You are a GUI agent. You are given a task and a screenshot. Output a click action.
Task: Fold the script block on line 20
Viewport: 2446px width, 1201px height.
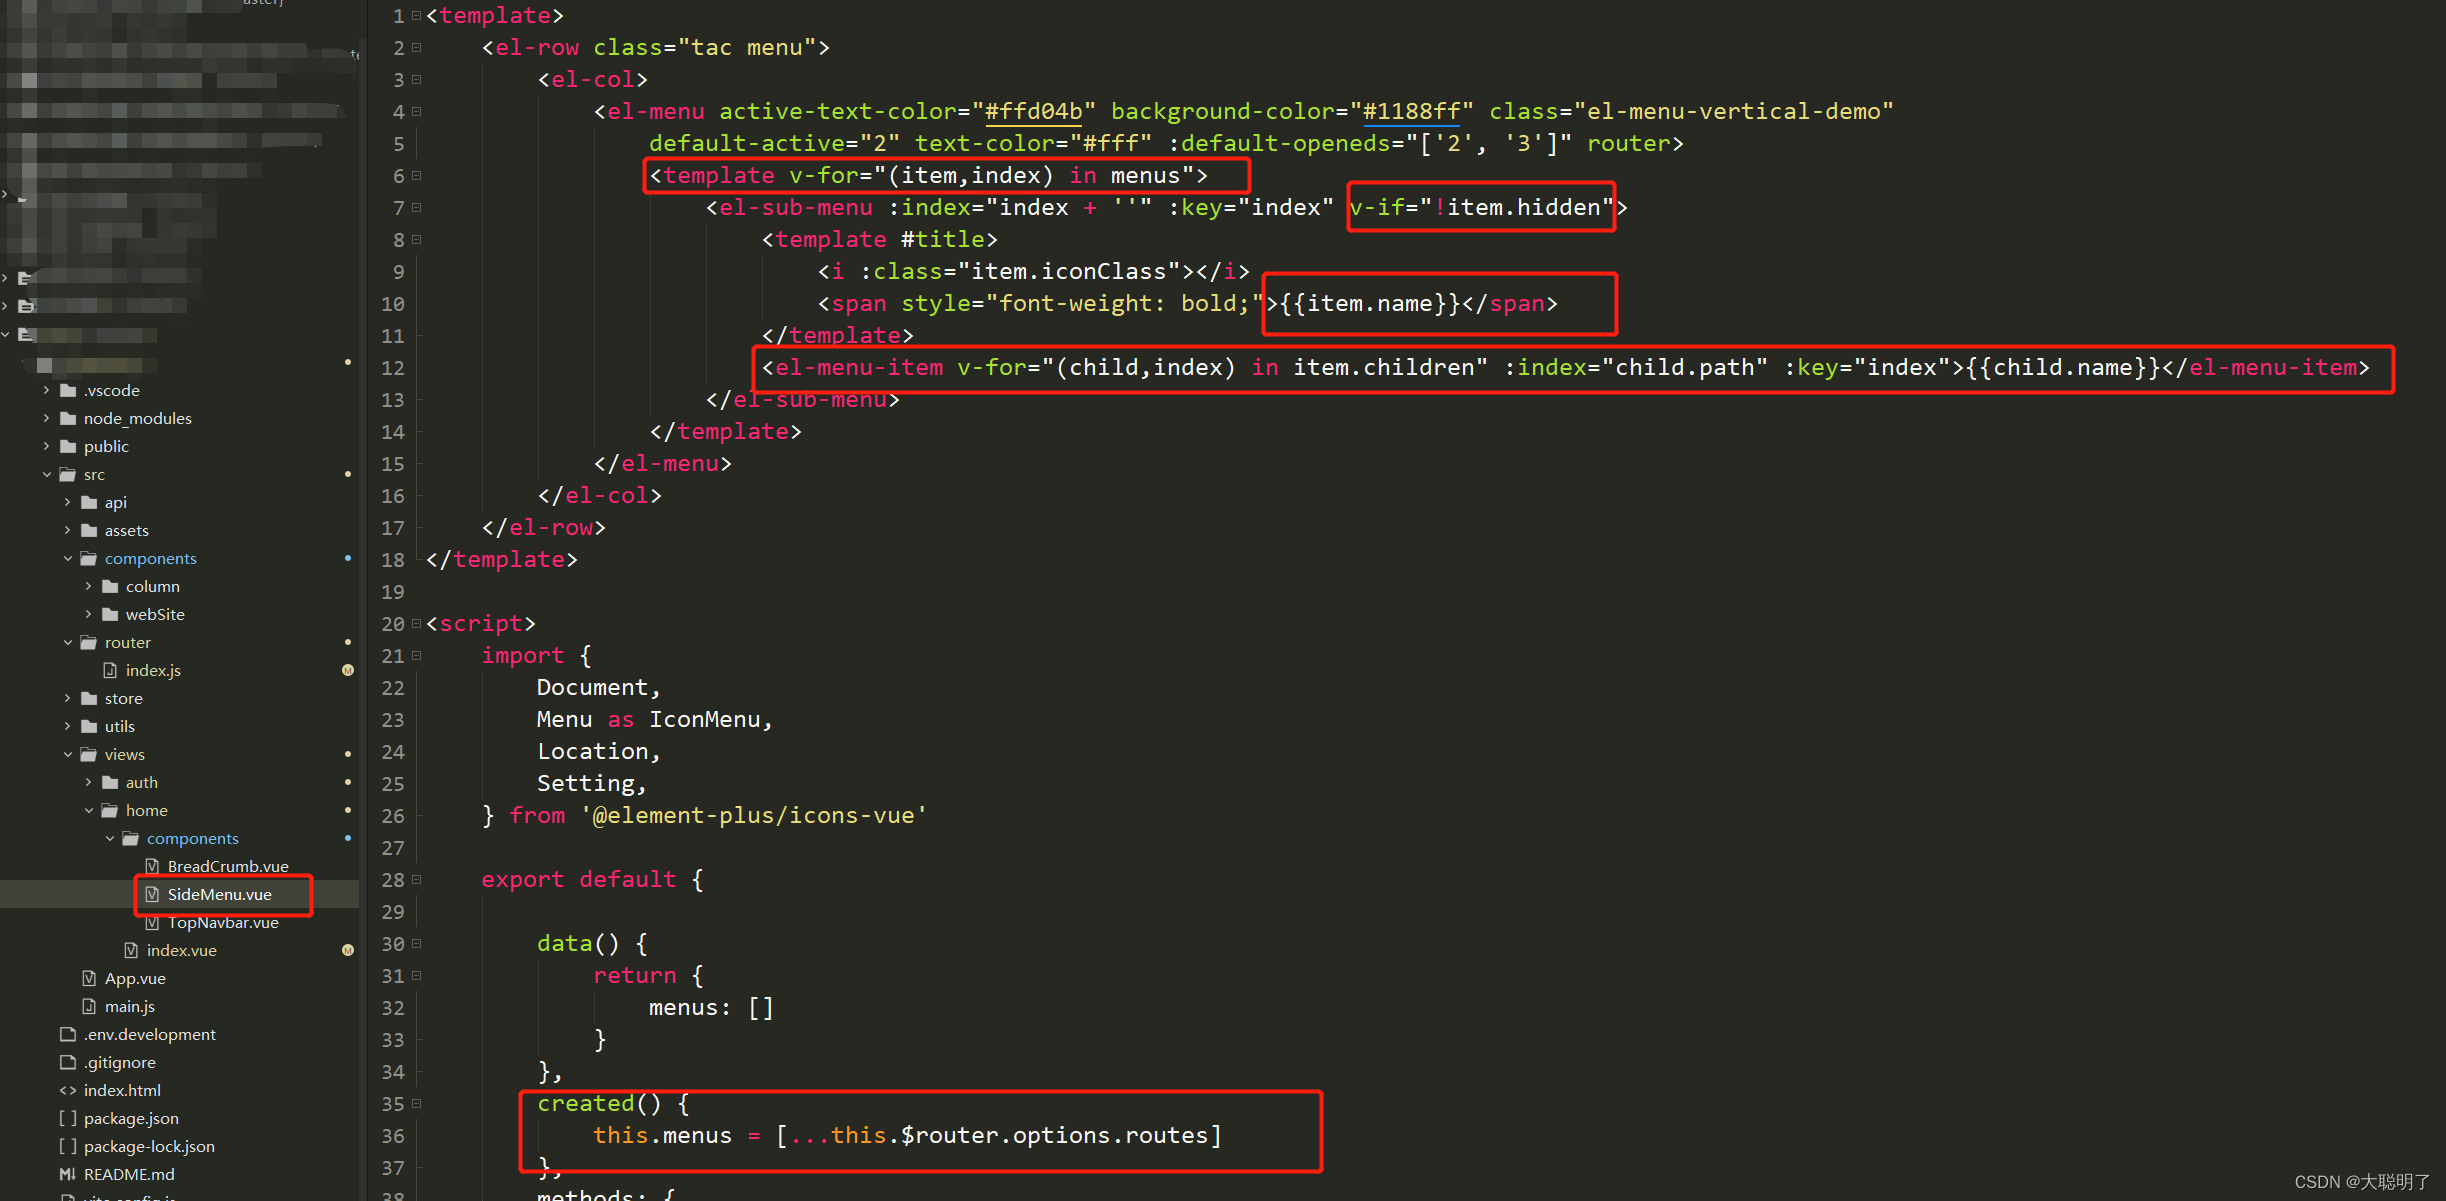pos(417,624)
